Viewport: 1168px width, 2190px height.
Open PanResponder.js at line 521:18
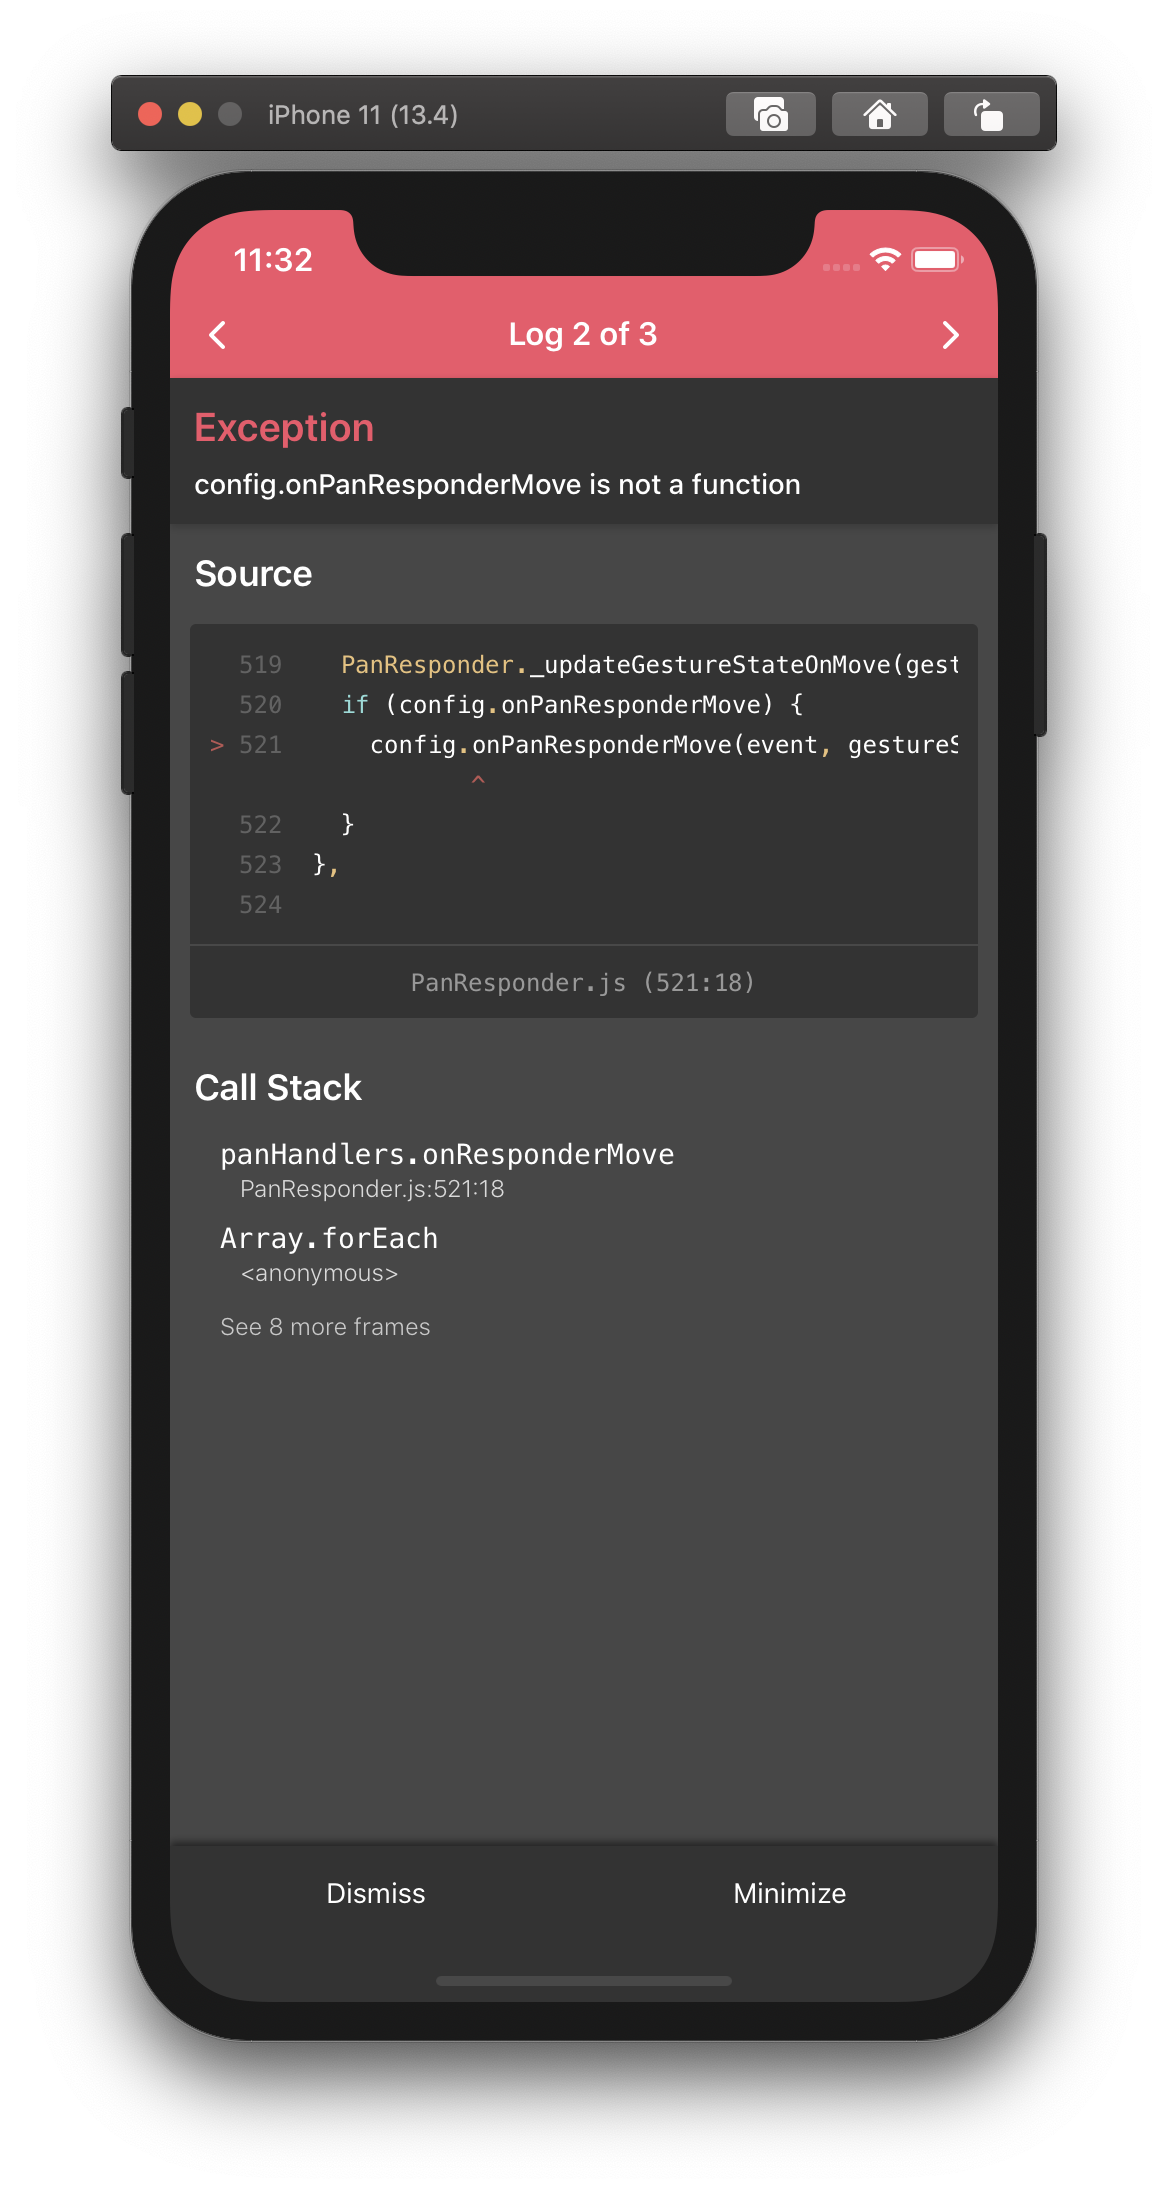coord(583,982)
